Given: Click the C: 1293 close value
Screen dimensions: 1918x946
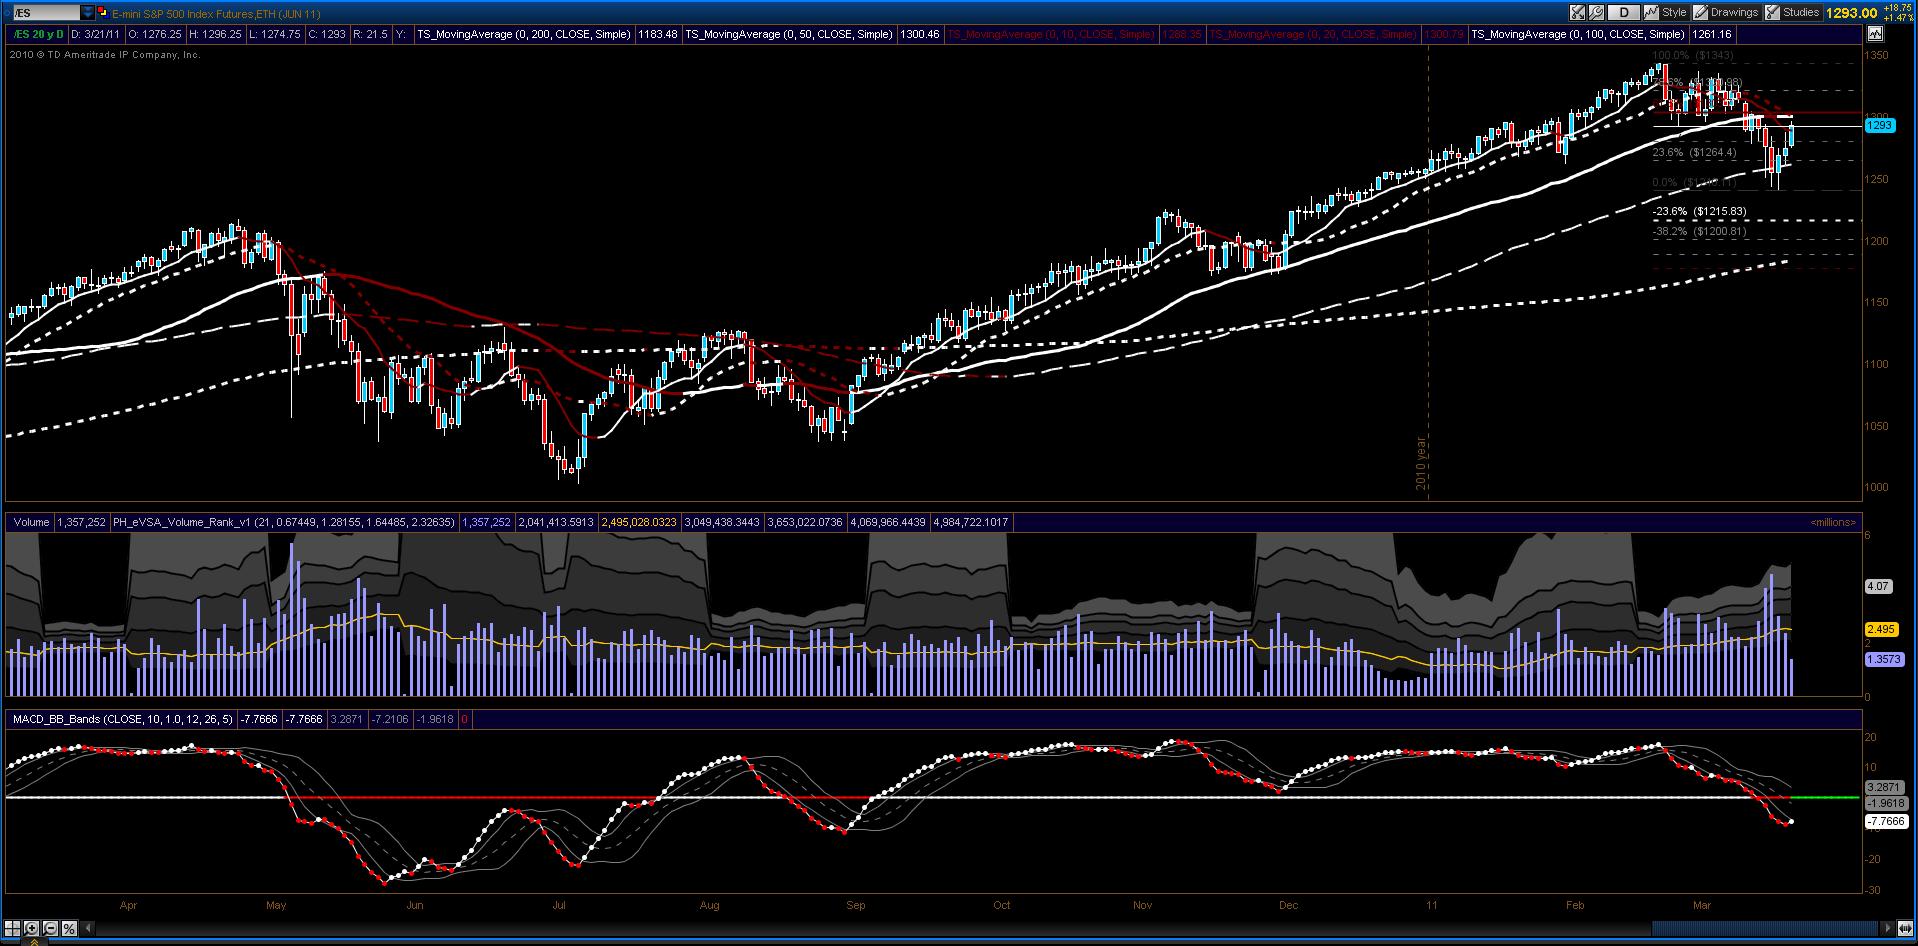Looking at the screenshot, I should coord(327,34).
